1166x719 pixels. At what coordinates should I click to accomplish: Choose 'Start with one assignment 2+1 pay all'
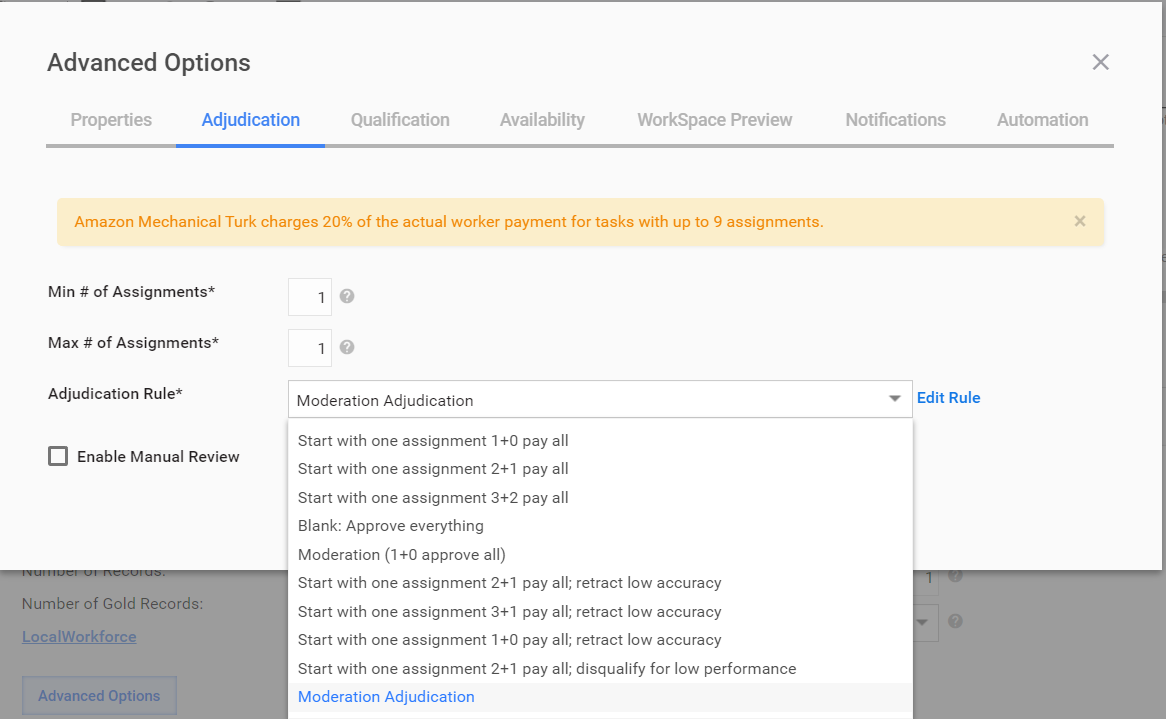[600, 469]
